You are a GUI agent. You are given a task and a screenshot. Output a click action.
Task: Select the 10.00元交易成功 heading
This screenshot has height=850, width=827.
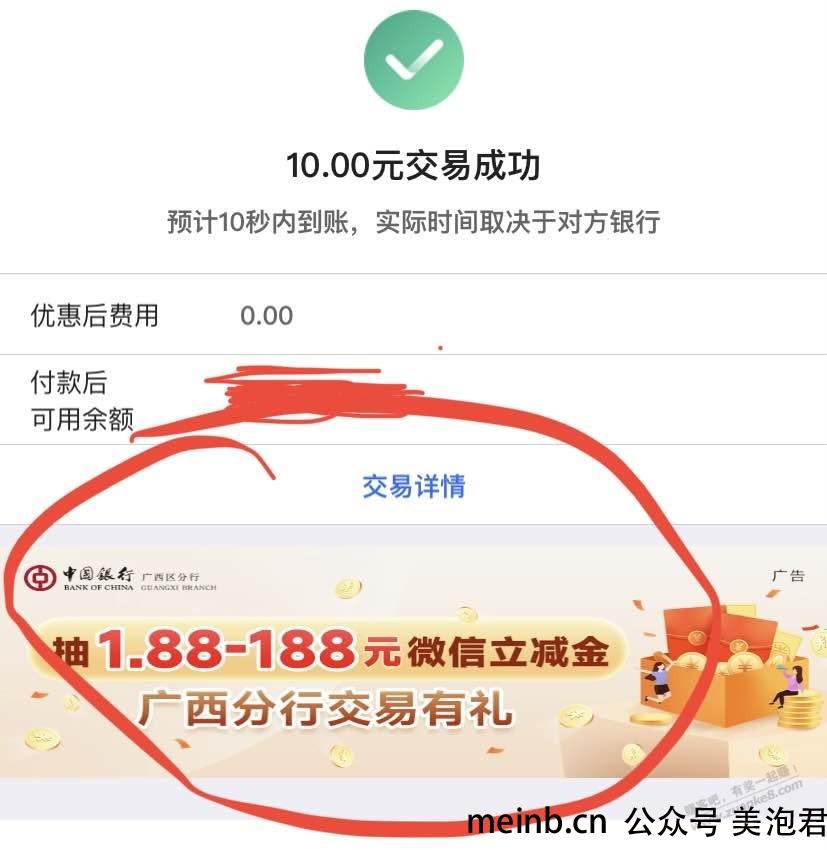coord(414,165)
